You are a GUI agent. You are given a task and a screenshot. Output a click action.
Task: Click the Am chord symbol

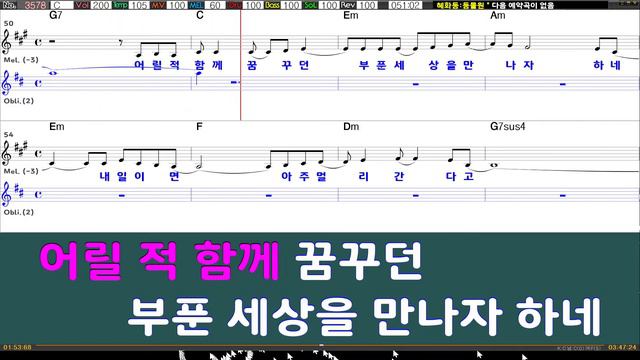pyautogui.click(x=498, y=16)
